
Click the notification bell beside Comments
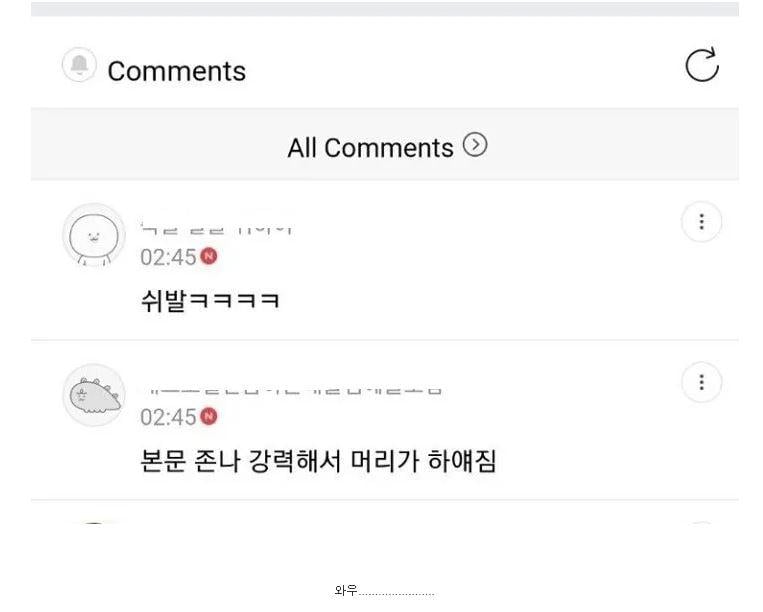coord(79,66)
